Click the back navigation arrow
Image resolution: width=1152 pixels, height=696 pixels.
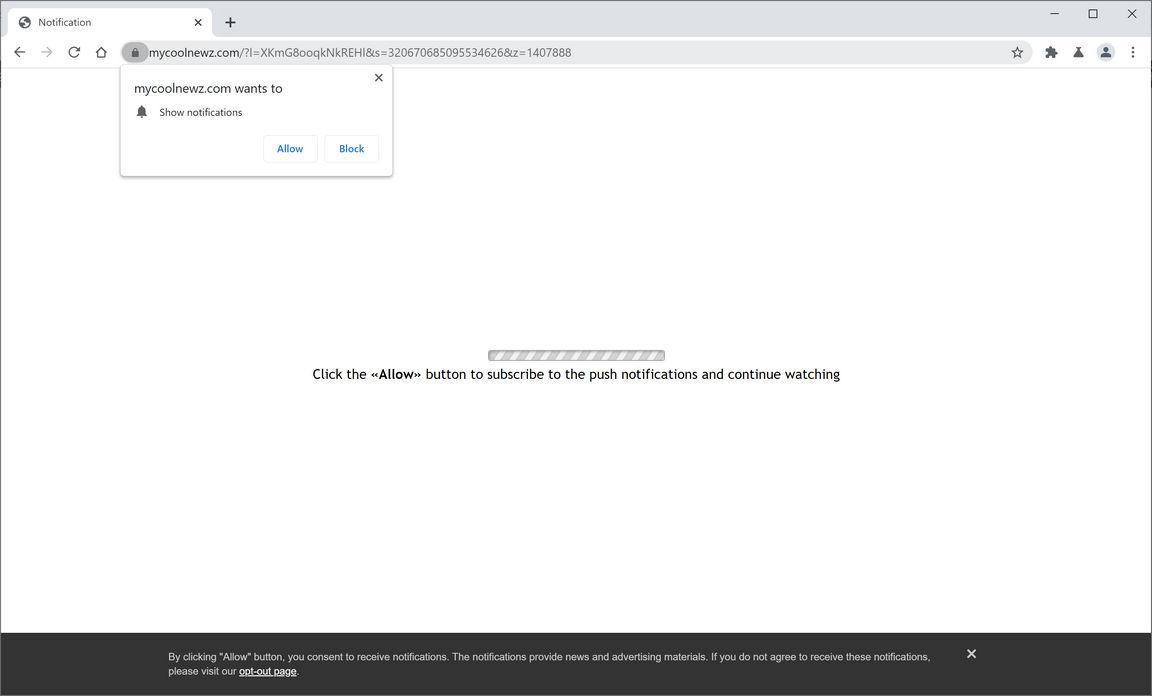[x=20, y=52]
